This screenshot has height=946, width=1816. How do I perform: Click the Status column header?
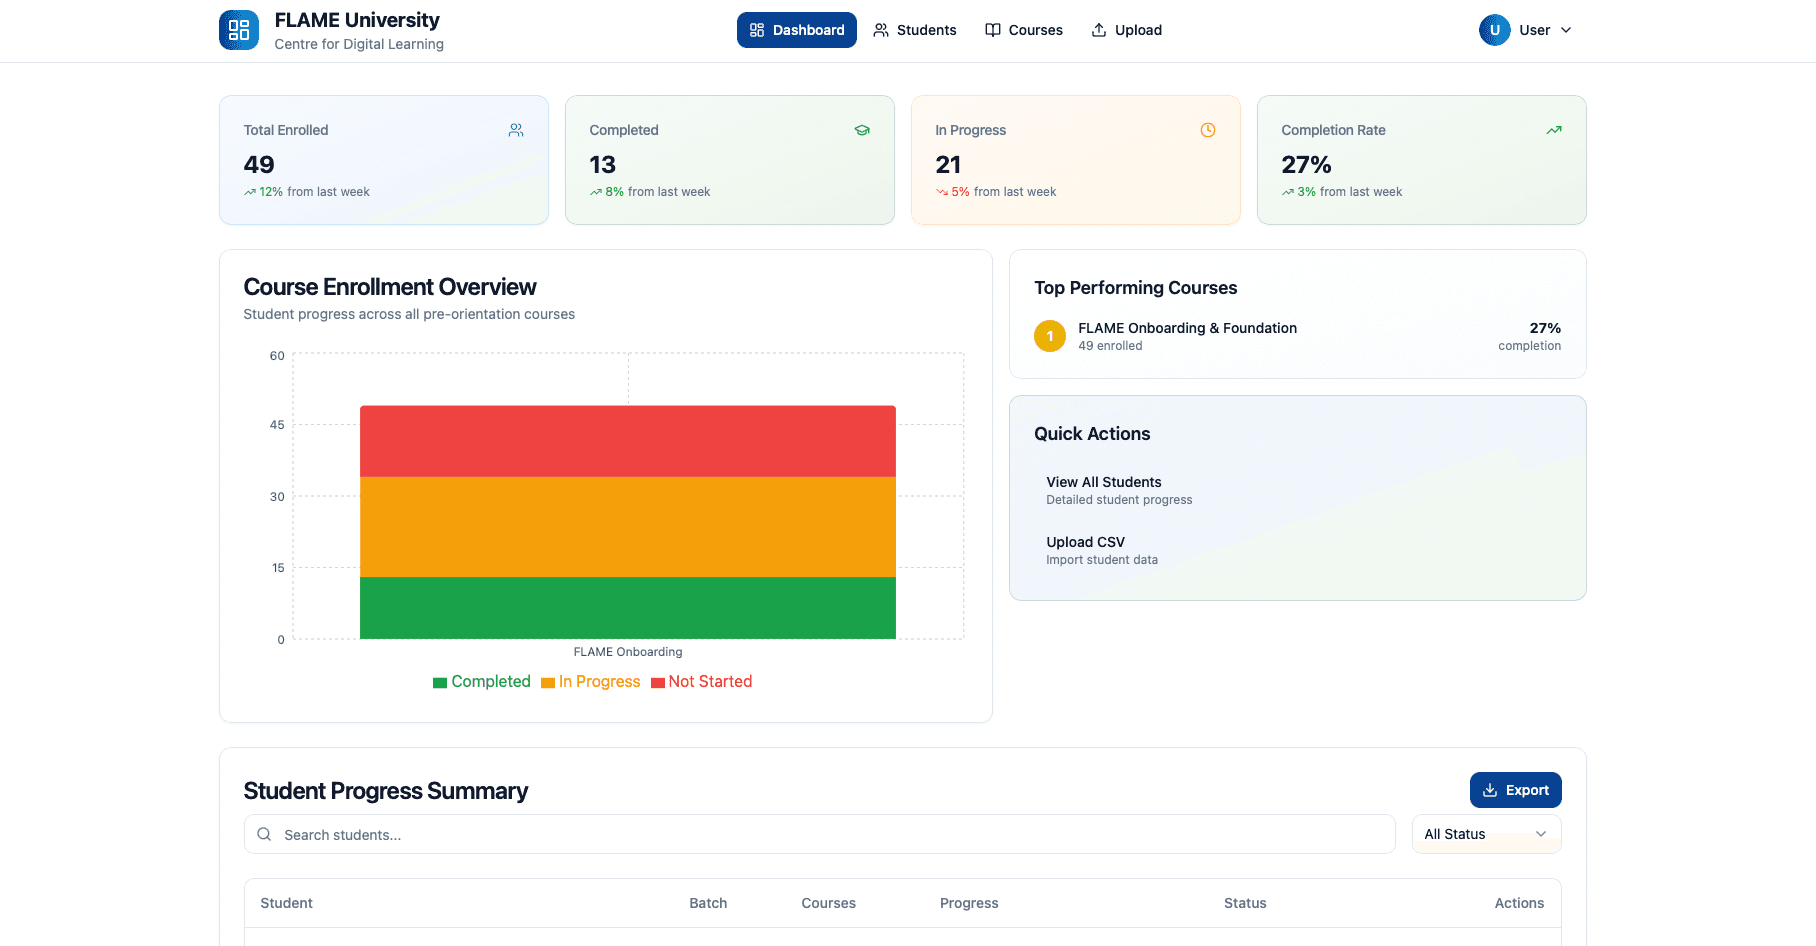(1245, 903)
